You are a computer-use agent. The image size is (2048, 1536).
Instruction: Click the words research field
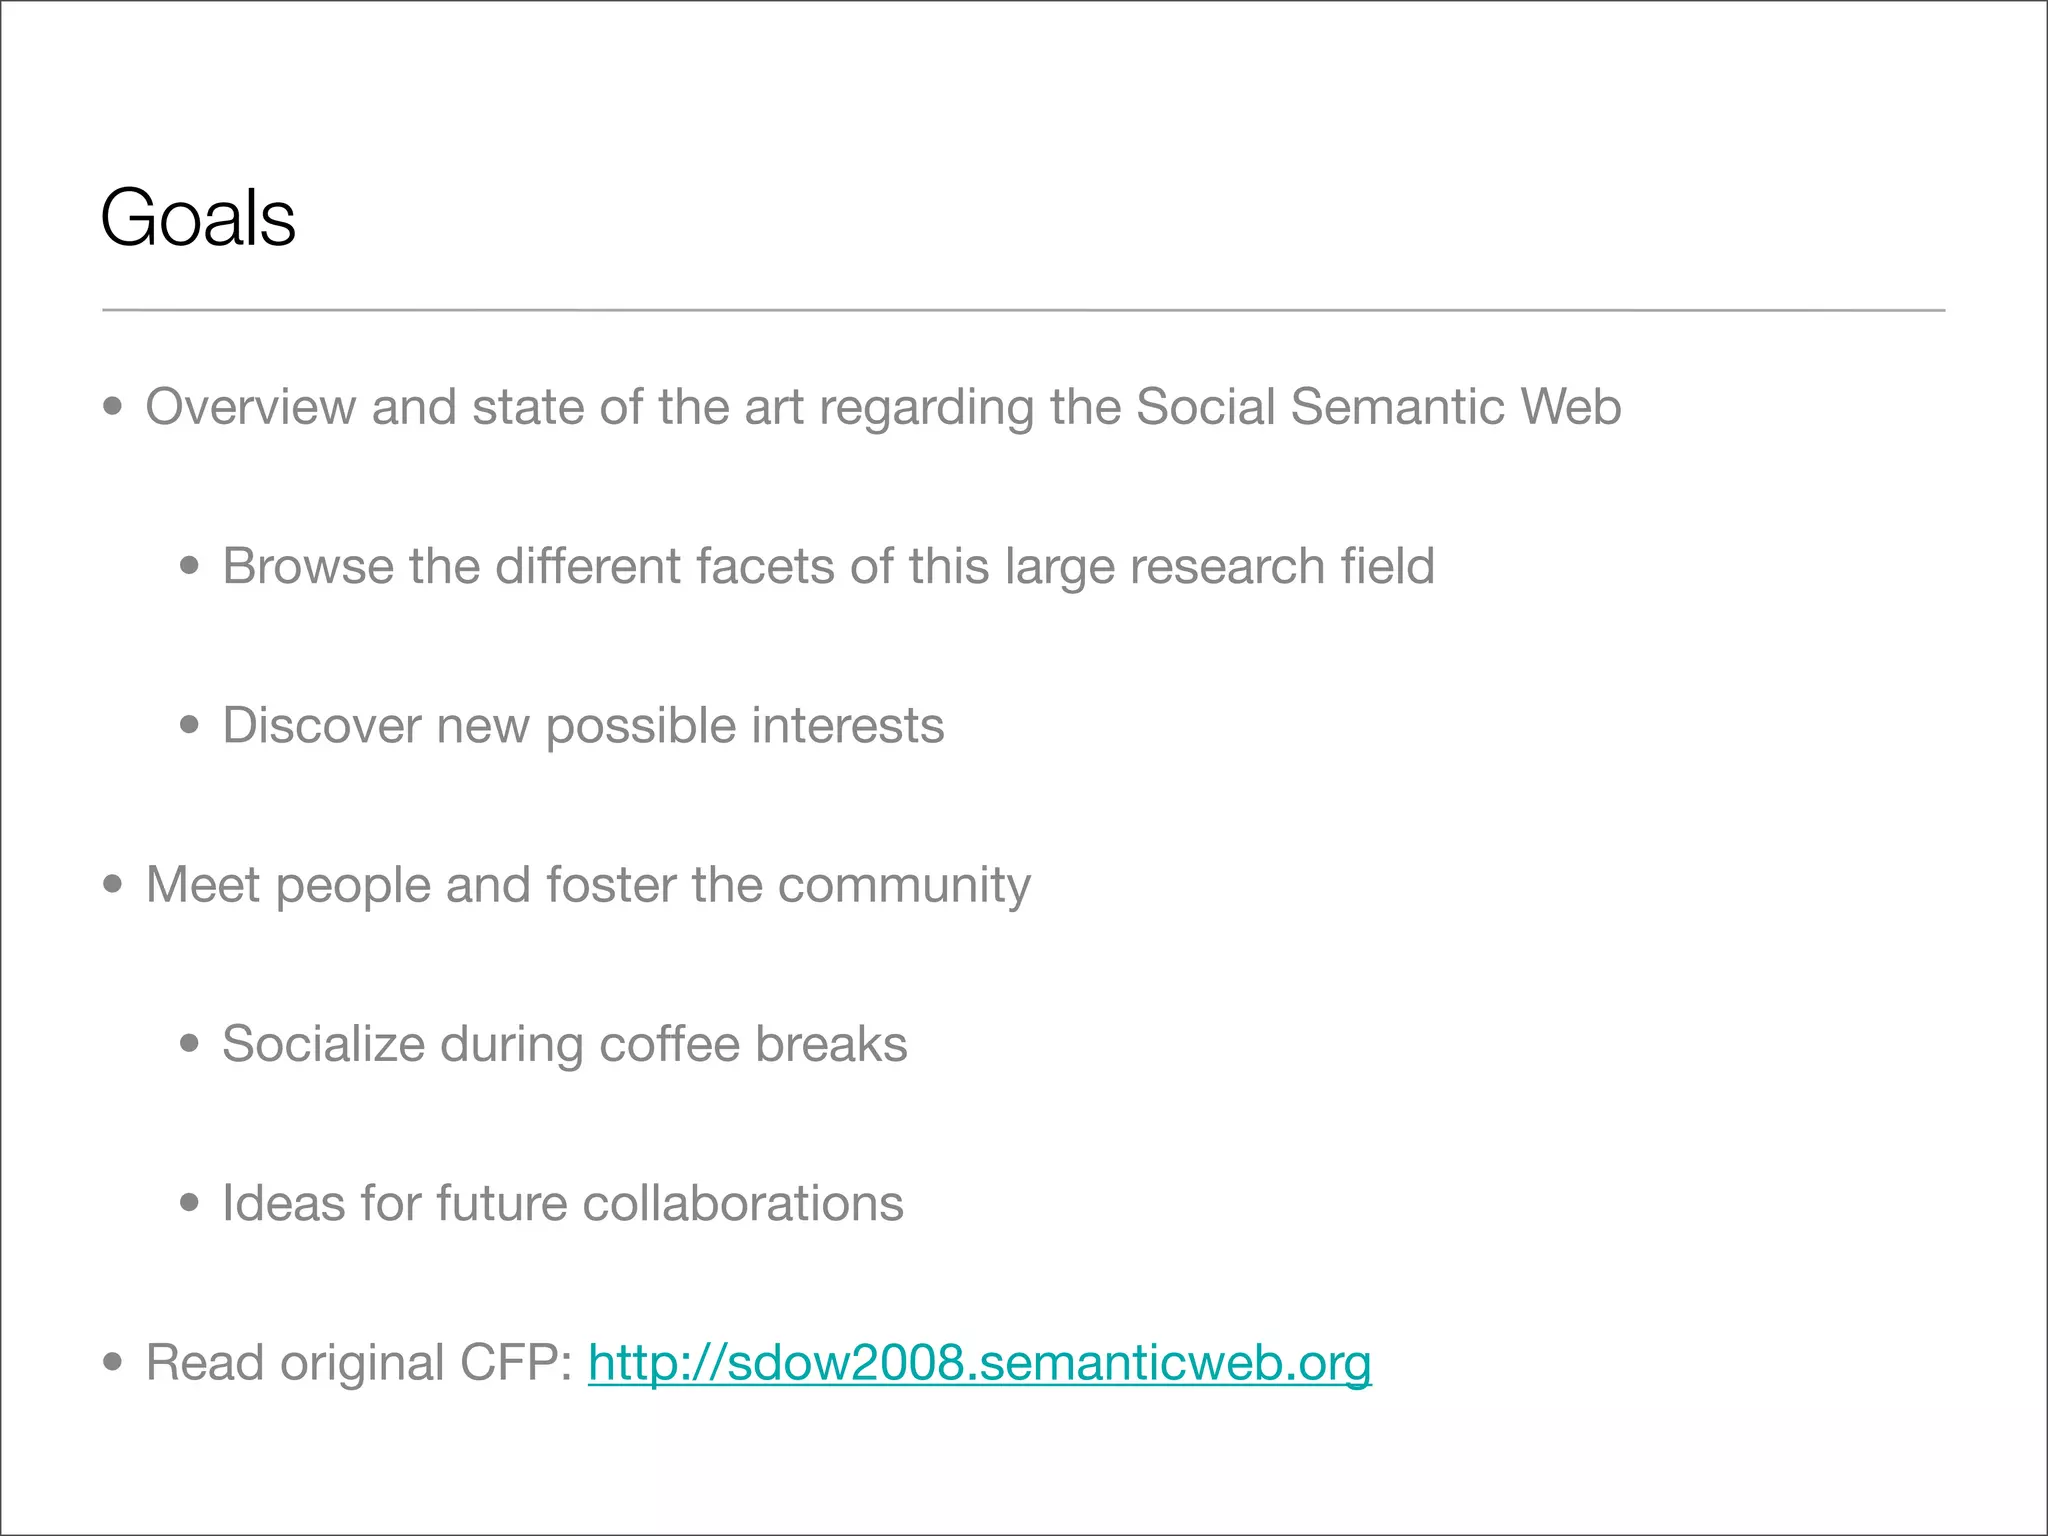(x=1282, y=566)
